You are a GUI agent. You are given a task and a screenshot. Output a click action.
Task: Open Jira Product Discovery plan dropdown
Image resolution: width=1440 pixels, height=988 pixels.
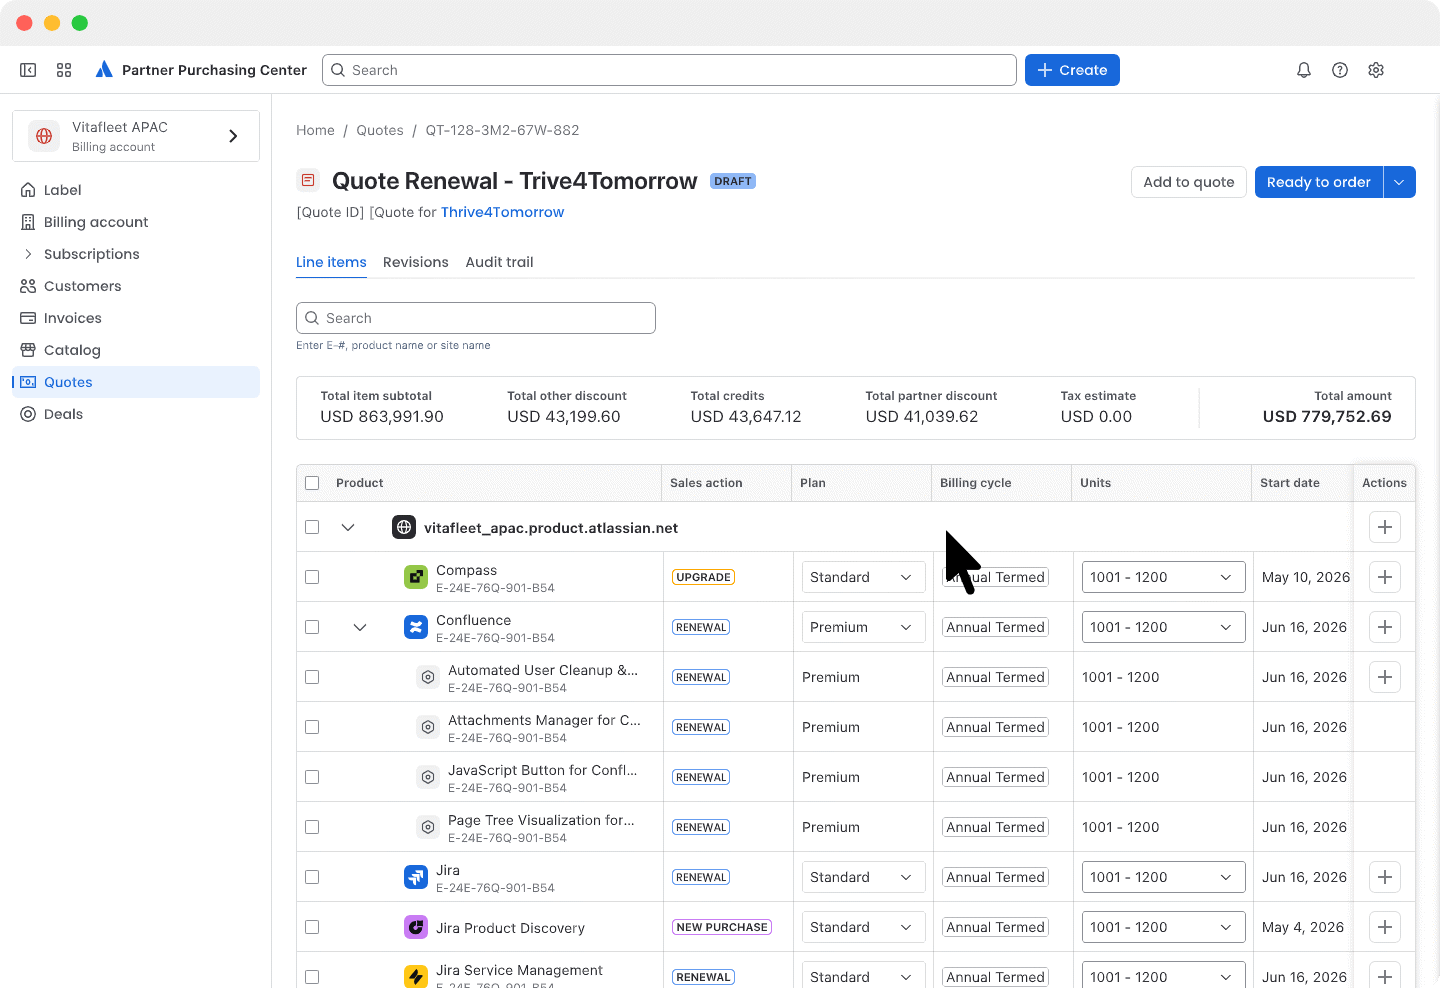tap(863, 927)
